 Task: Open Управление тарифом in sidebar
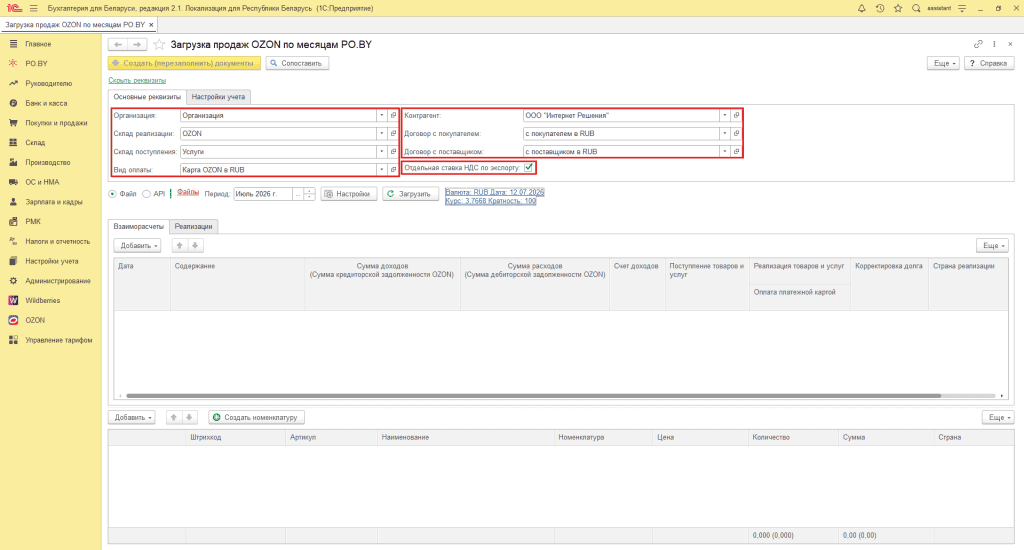59,340
